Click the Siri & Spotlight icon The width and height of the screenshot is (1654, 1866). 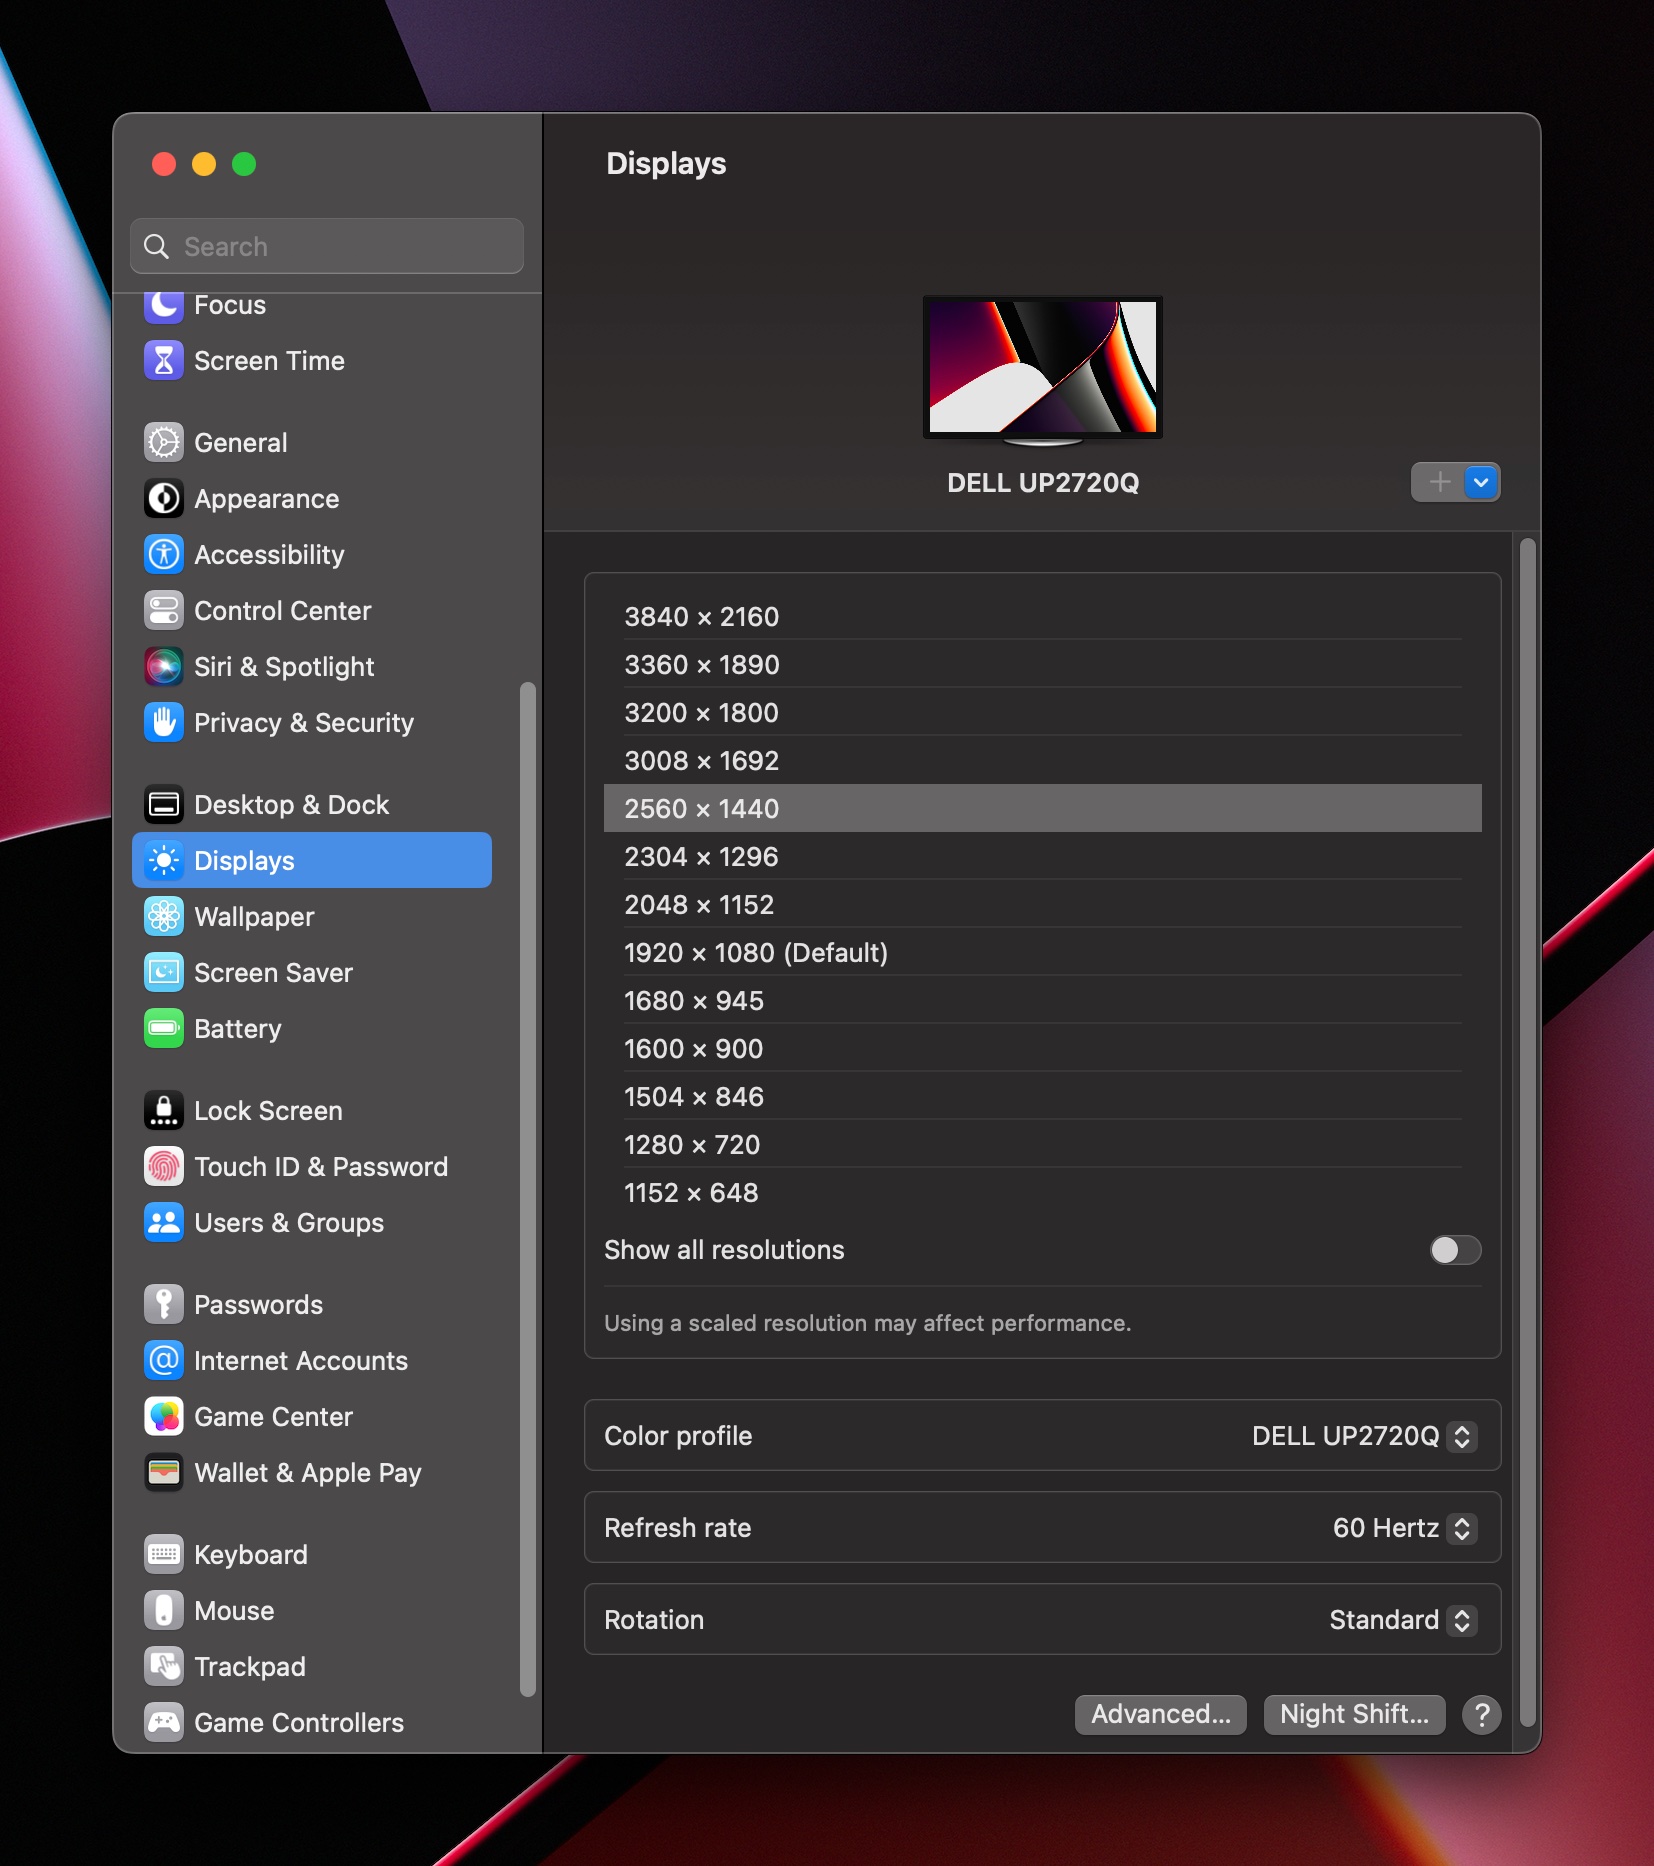[164, 667]
